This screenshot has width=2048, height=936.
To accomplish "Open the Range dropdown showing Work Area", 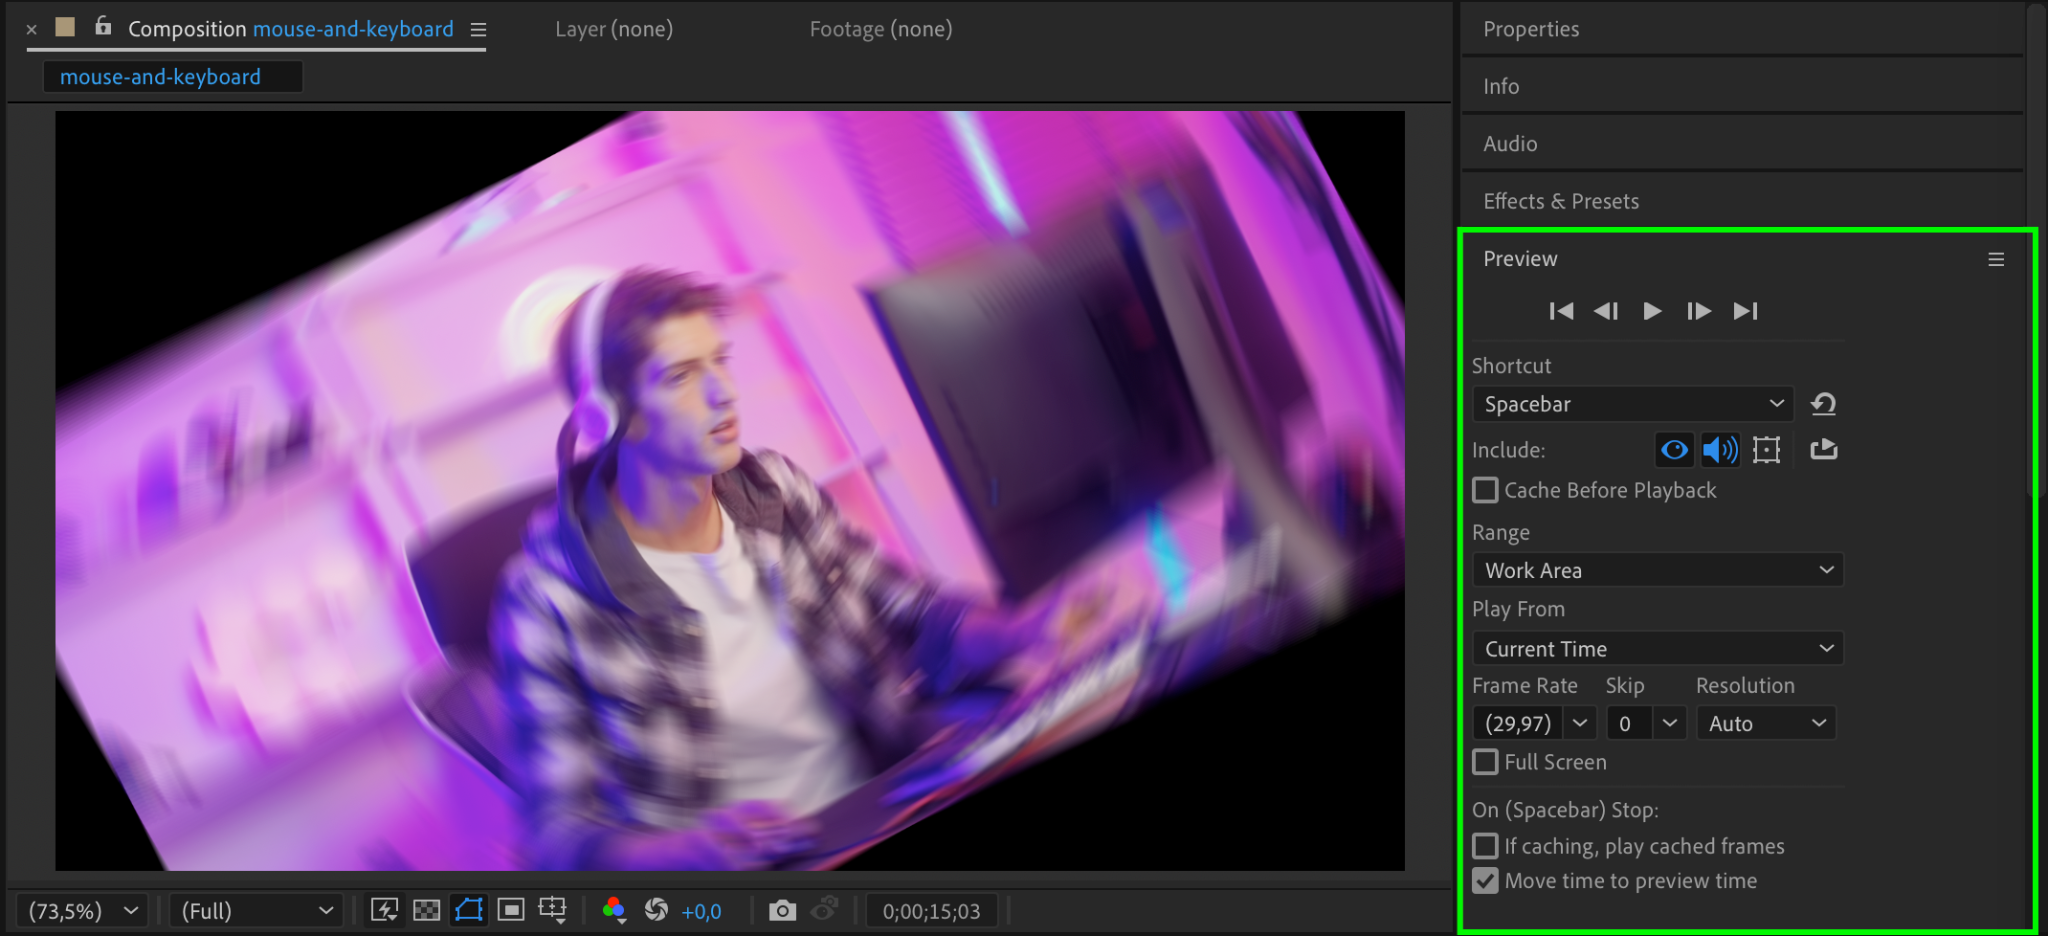I will [x=1658, y=570].
